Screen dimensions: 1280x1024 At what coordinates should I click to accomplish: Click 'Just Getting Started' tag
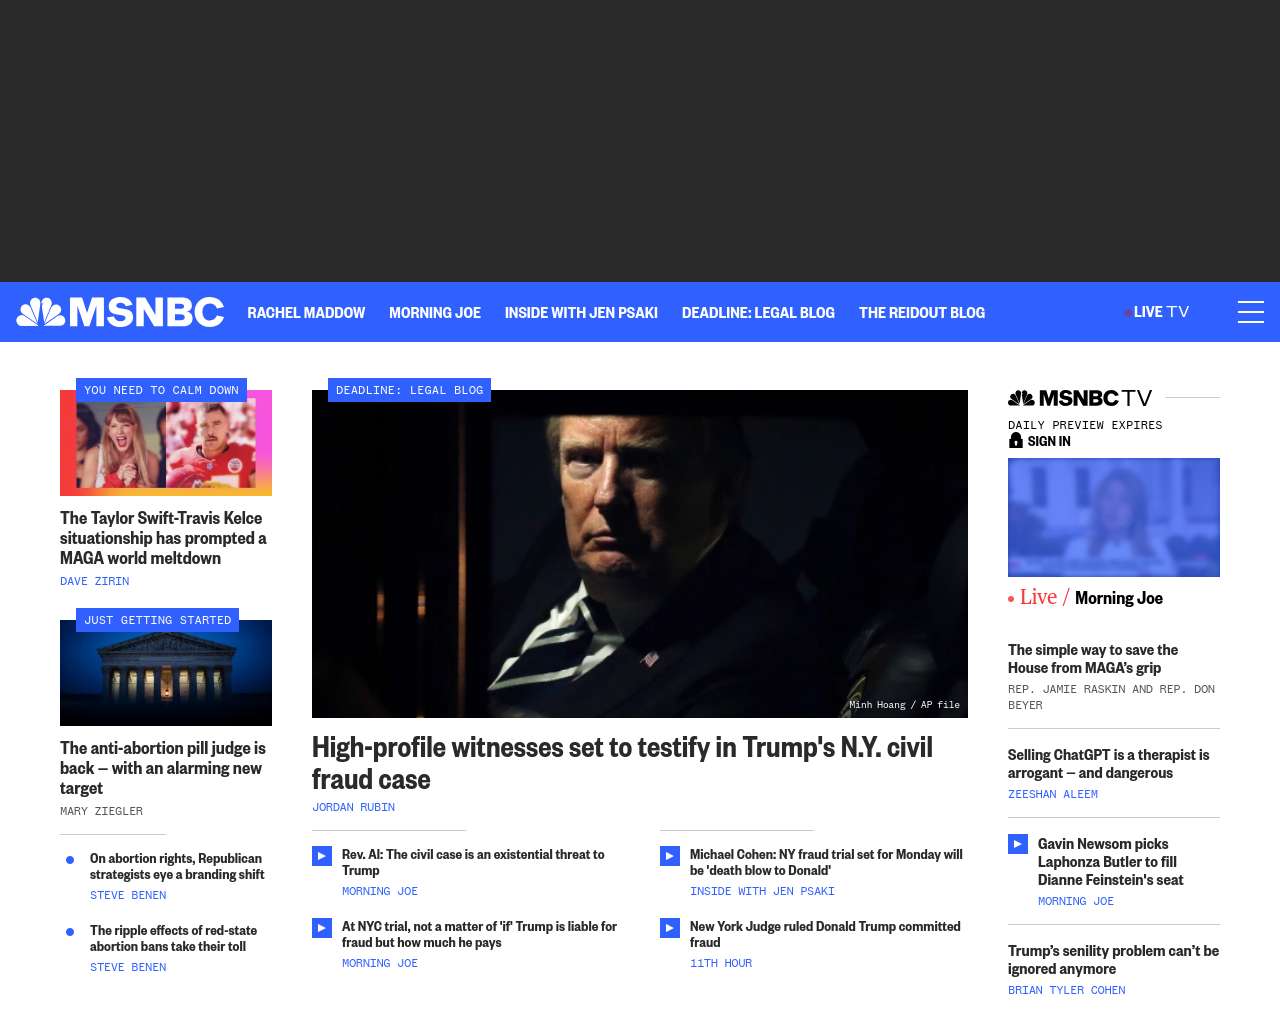coord(157,620)
